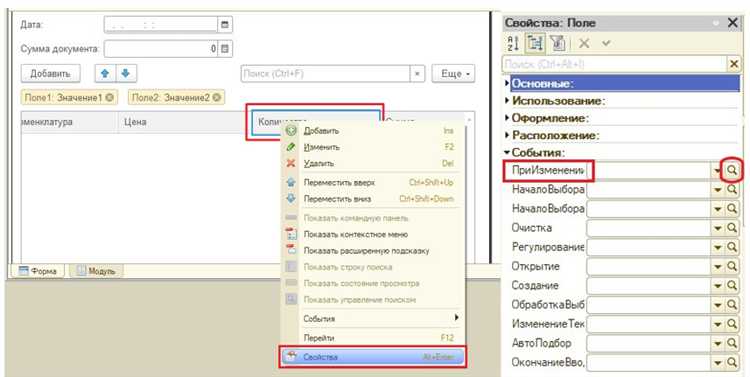Open calculator icon beside Сумма документа field
This screenshot has width=750, height=377.
[225, 48]
